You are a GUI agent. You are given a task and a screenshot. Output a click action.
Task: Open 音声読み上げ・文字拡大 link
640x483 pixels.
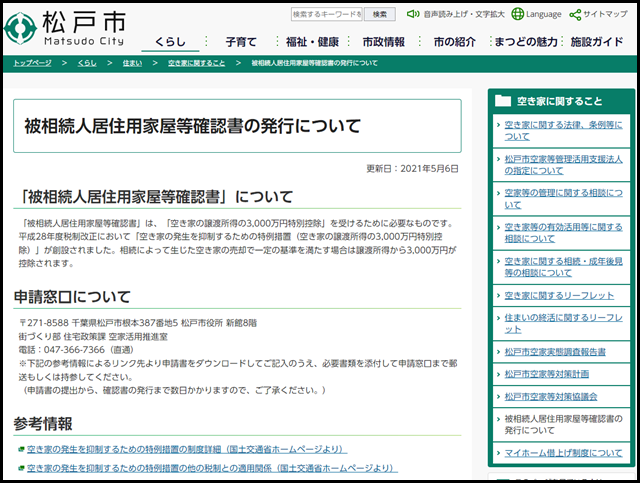click(x=464, y=14)
